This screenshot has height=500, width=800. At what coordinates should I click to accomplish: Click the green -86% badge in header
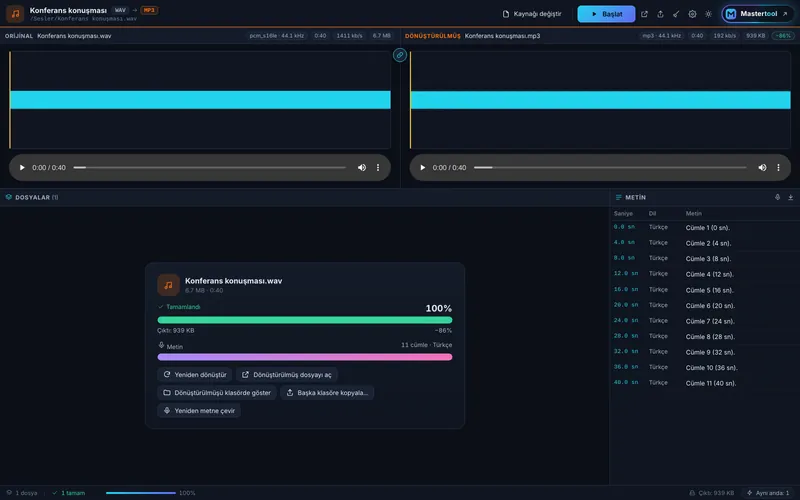(783, 36)
